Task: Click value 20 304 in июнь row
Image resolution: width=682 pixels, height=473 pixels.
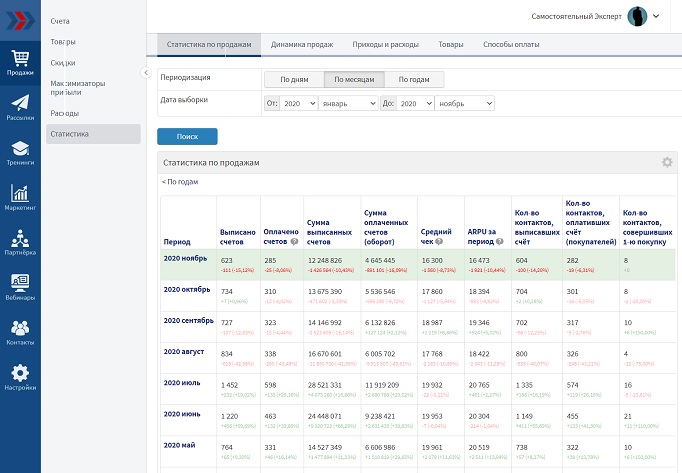Action: (x=479, y=416)
